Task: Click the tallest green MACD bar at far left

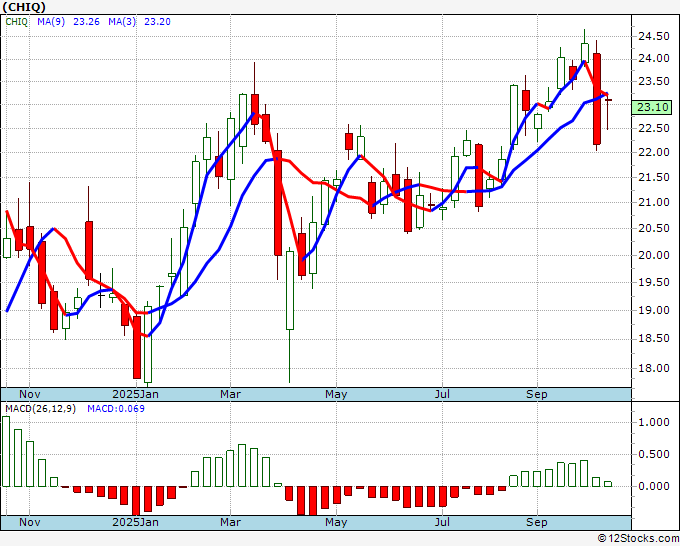Action: click(6, 451)
